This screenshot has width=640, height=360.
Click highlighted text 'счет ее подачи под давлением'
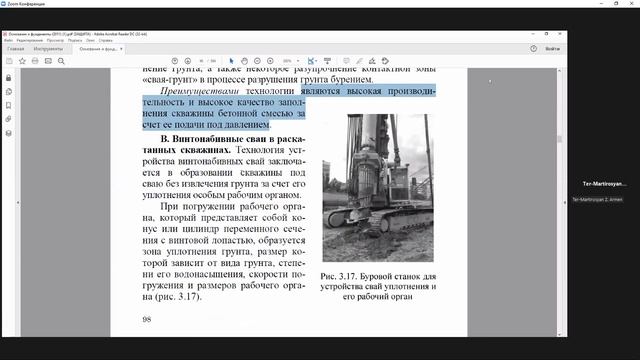tap(206, 124)
